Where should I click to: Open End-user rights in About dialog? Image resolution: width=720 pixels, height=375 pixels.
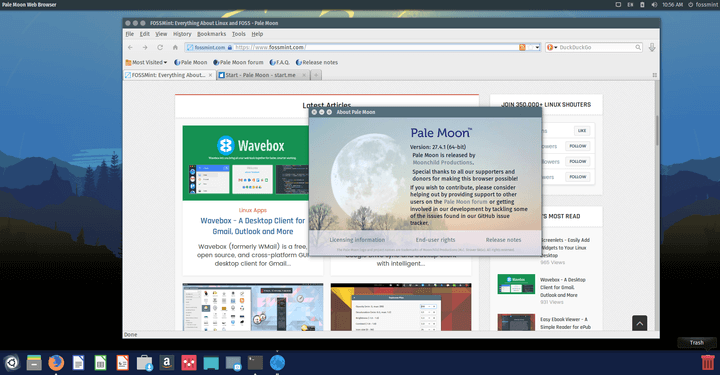click(x=435, y=240)
